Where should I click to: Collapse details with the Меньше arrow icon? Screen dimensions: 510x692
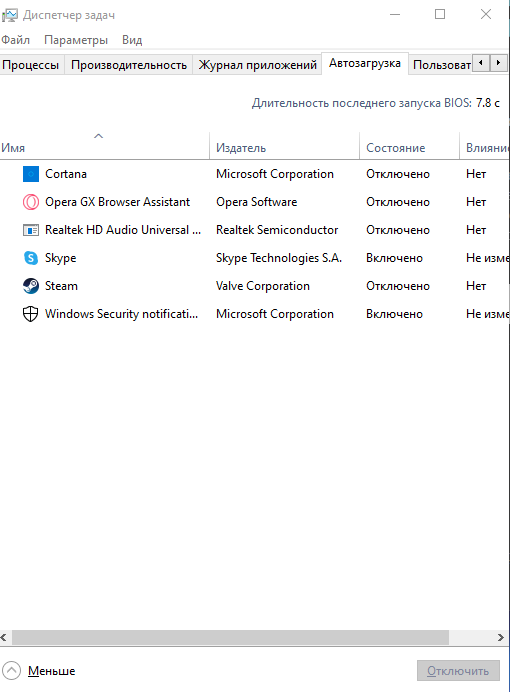point(11,670)
